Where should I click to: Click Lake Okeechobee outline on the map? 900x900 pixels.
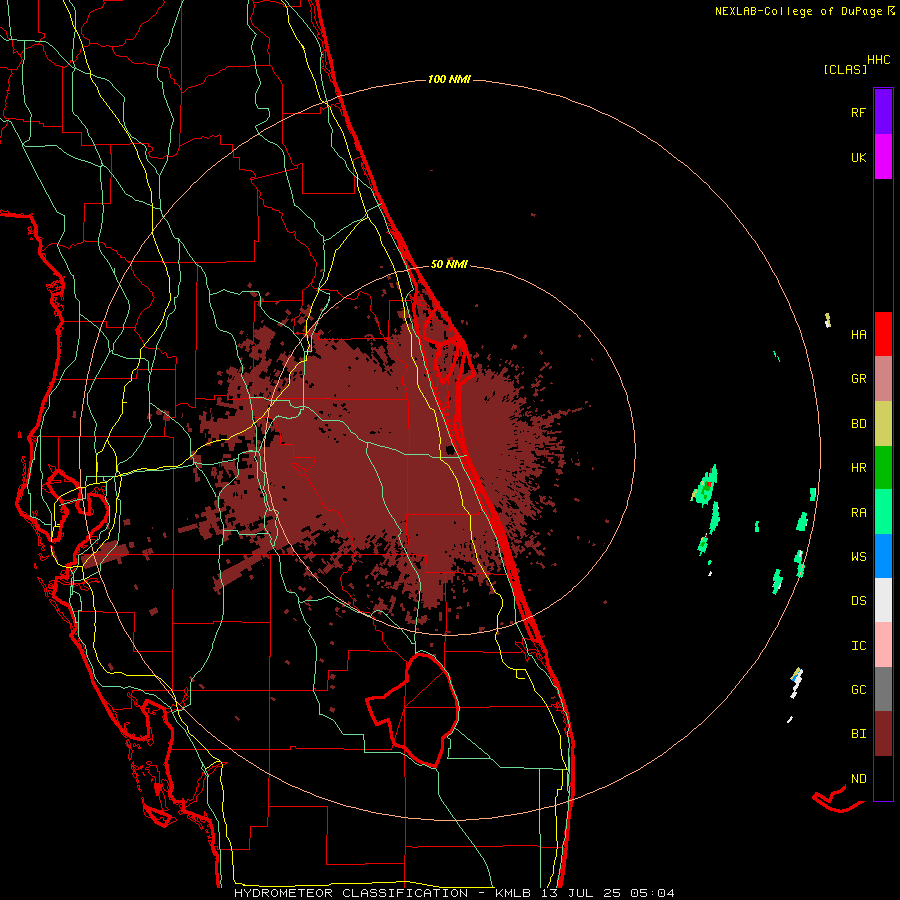[413, 709]
